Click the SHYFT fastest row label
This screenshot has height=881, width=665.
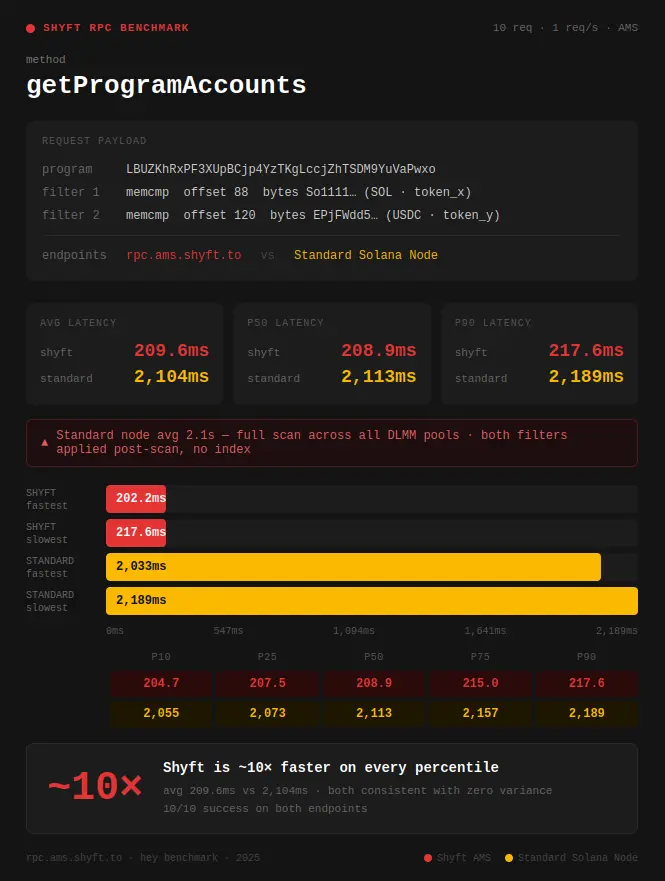click(47, 499)
